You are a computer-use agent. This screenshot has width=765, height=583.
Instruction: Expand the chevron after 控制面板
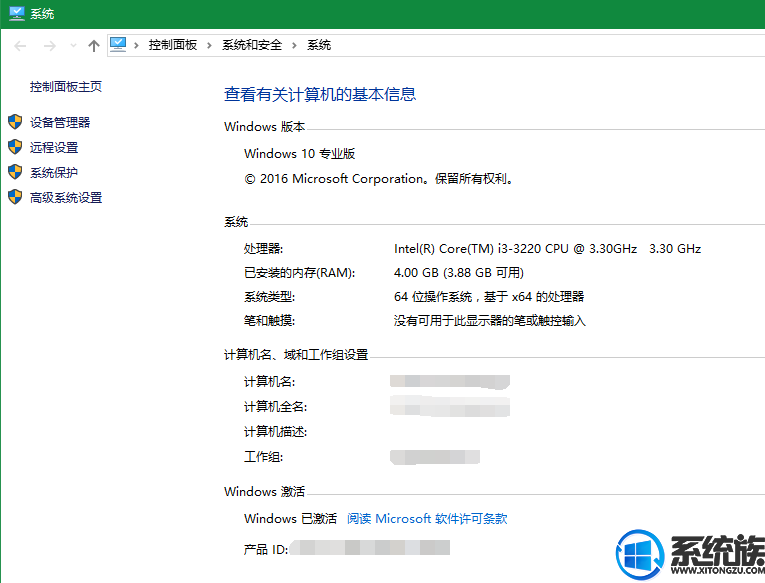click(209, 45)
